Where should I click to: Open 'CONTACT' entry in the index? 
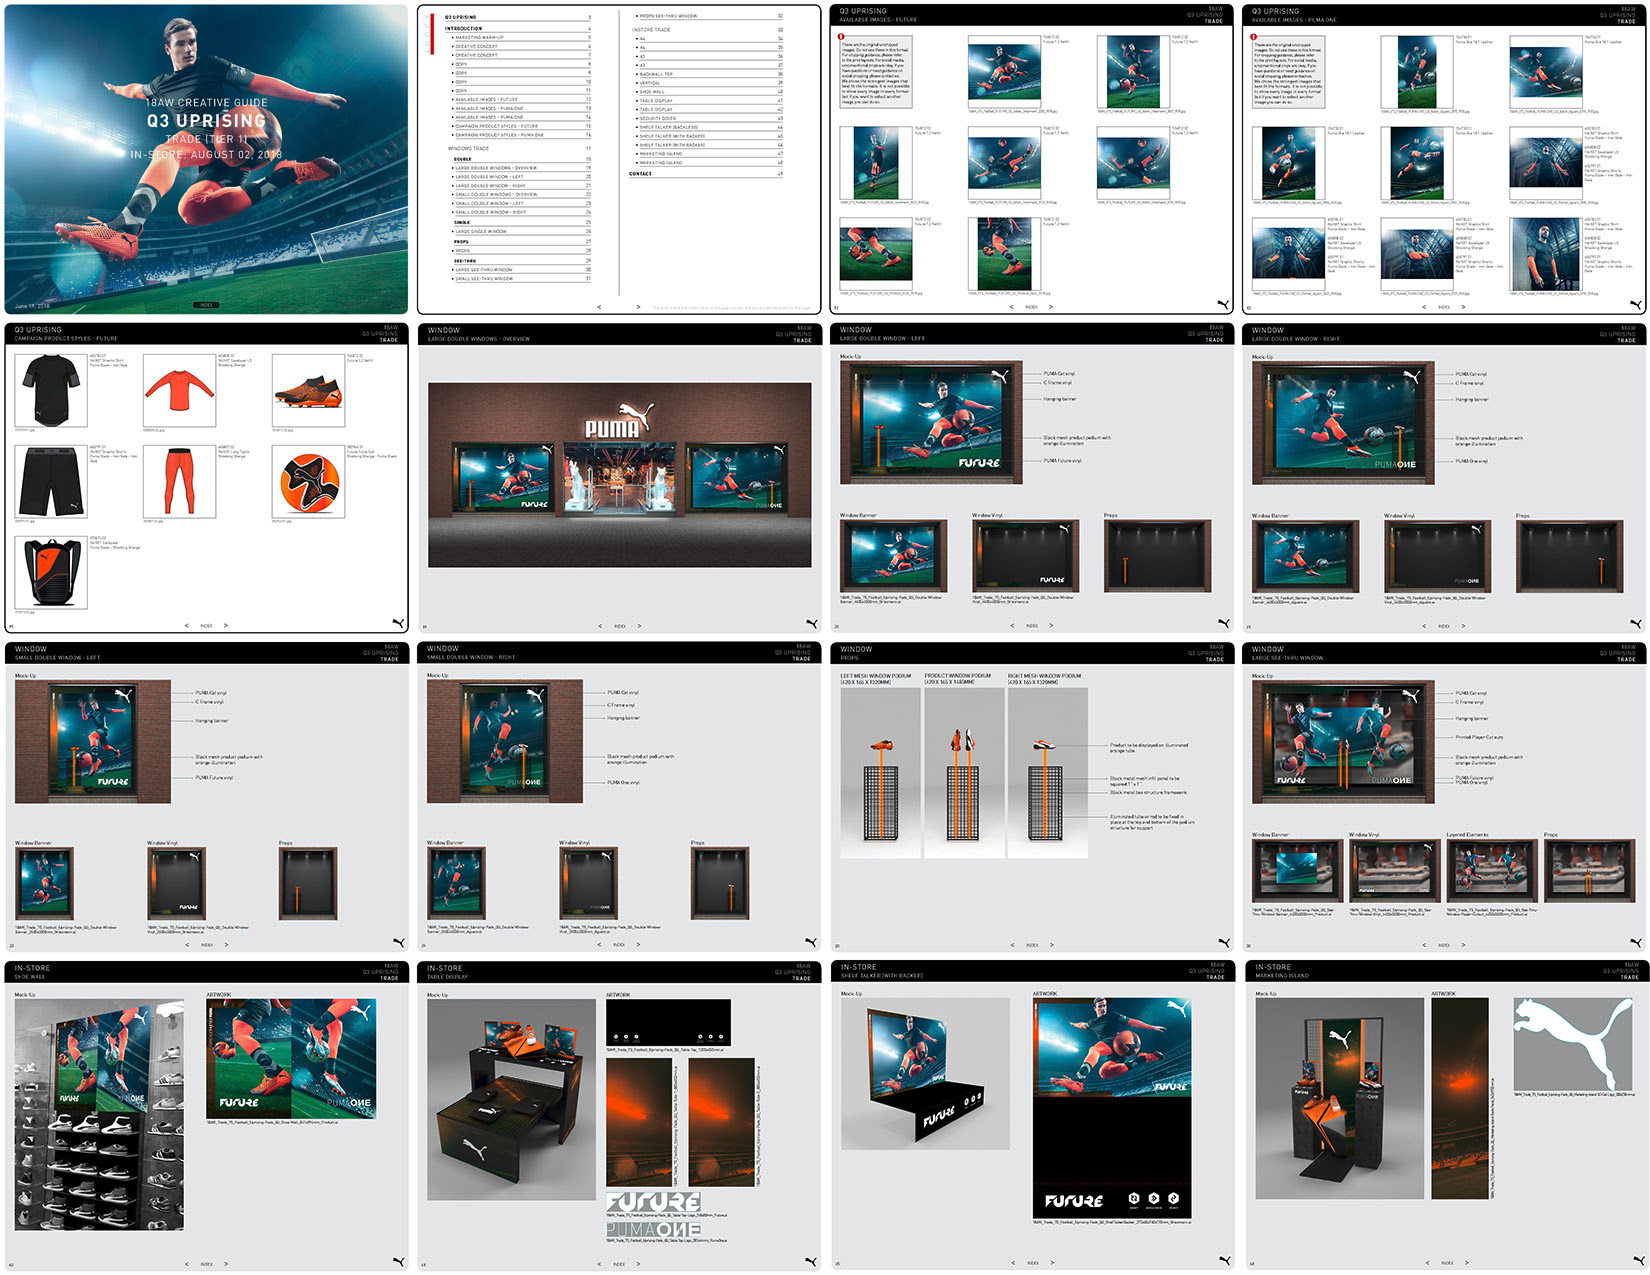tap(706, 174)
